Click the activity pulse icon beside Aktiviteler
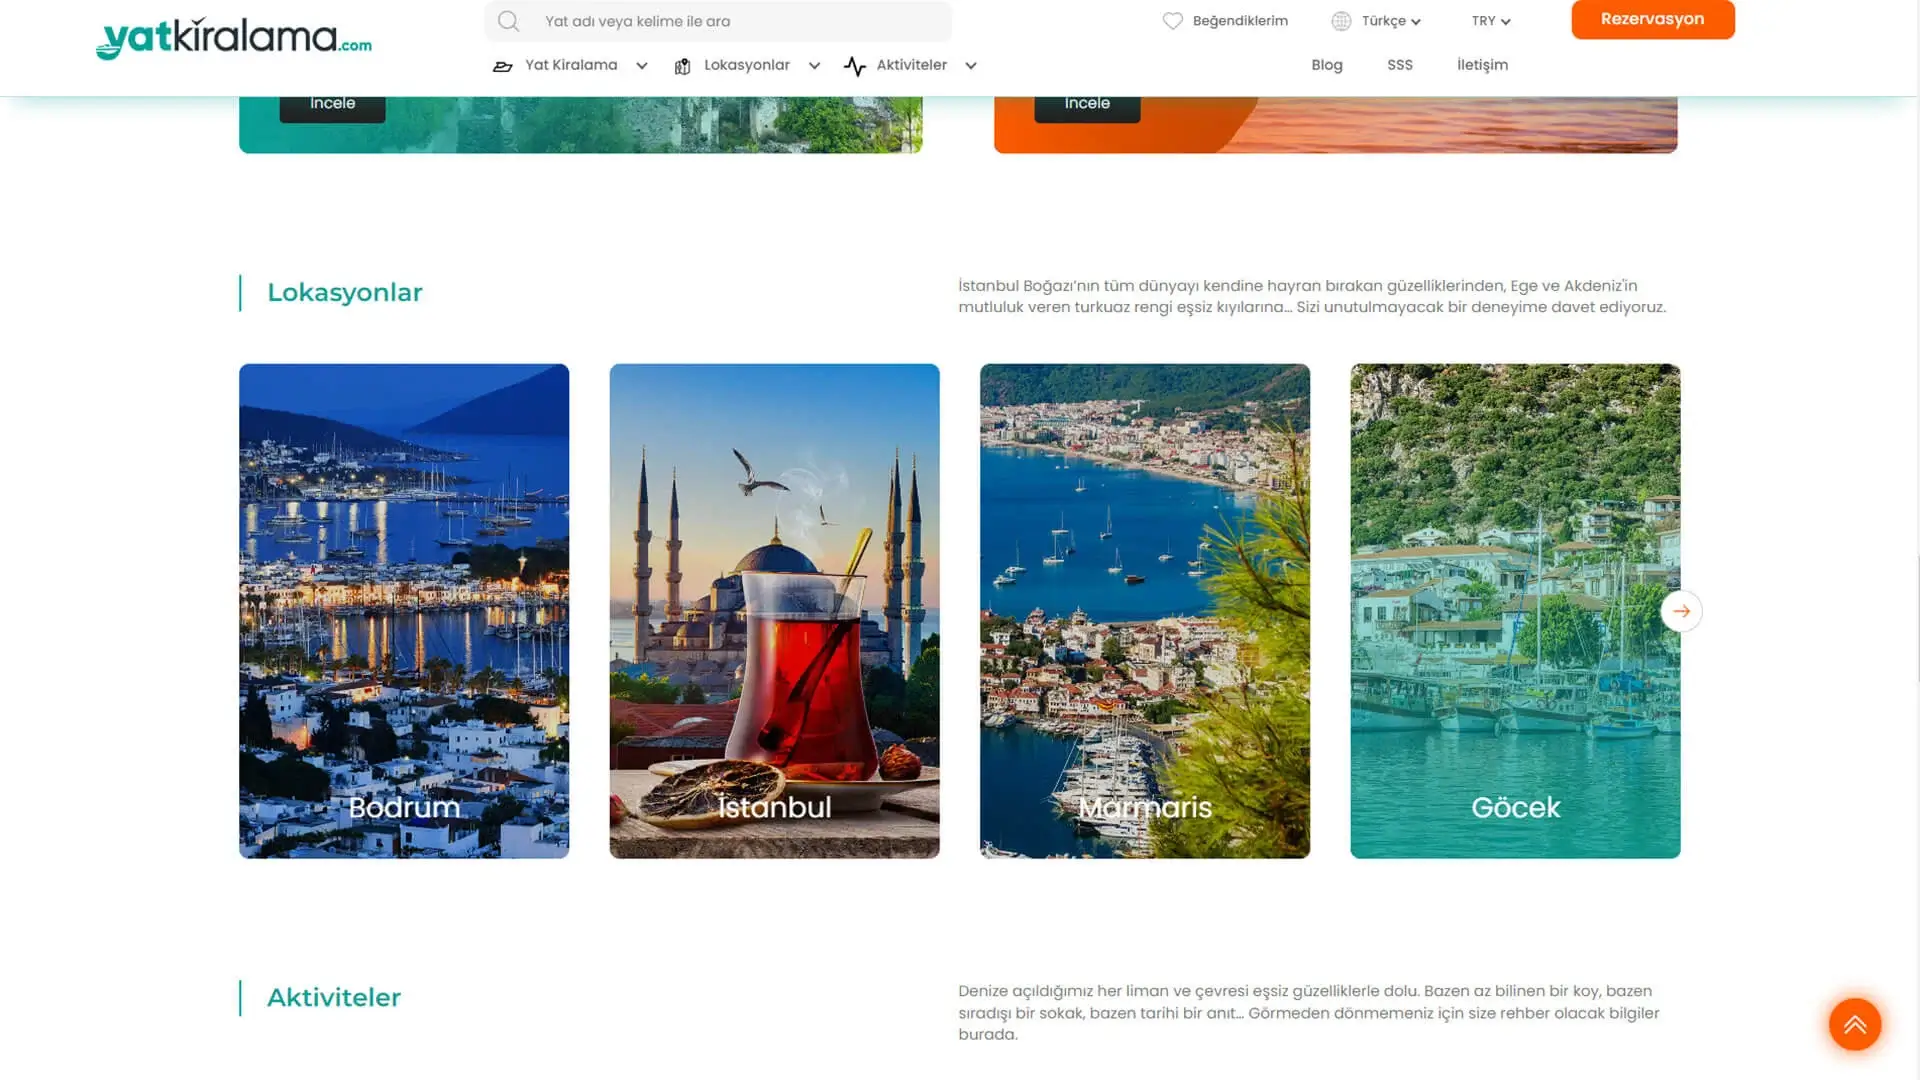This screenshot has width=1920, height=1080. 855,65
